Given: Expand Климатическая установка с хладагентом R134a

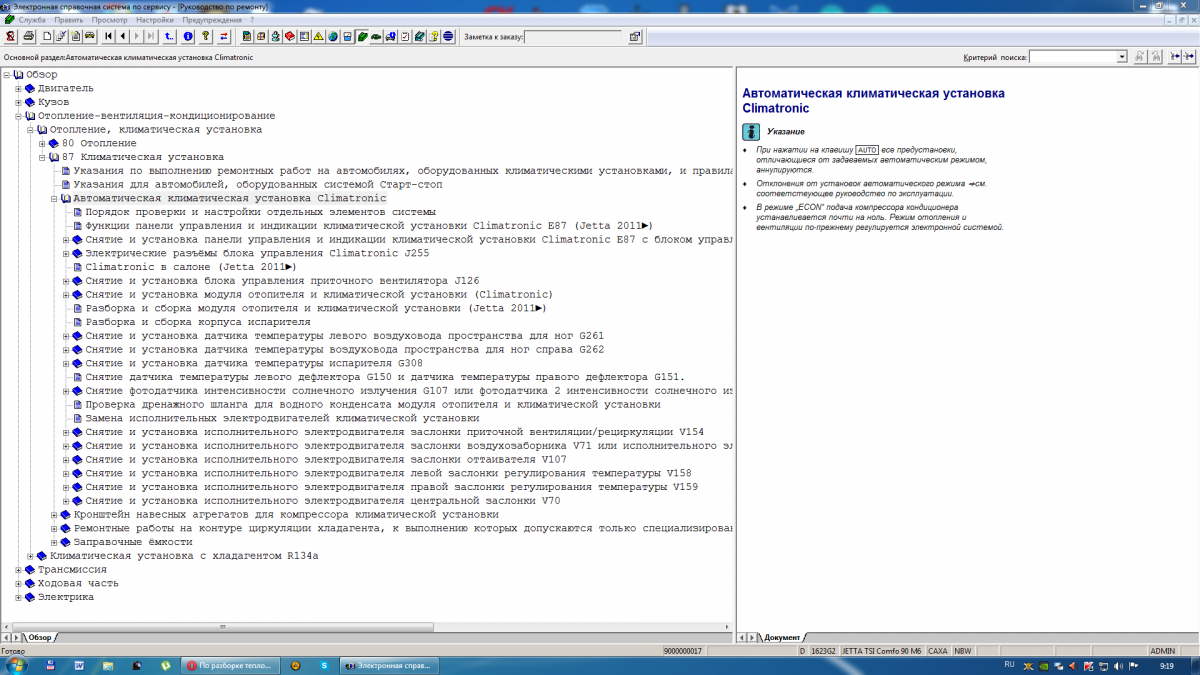Looking at the screenshot, I should click(x=30, y=555).
